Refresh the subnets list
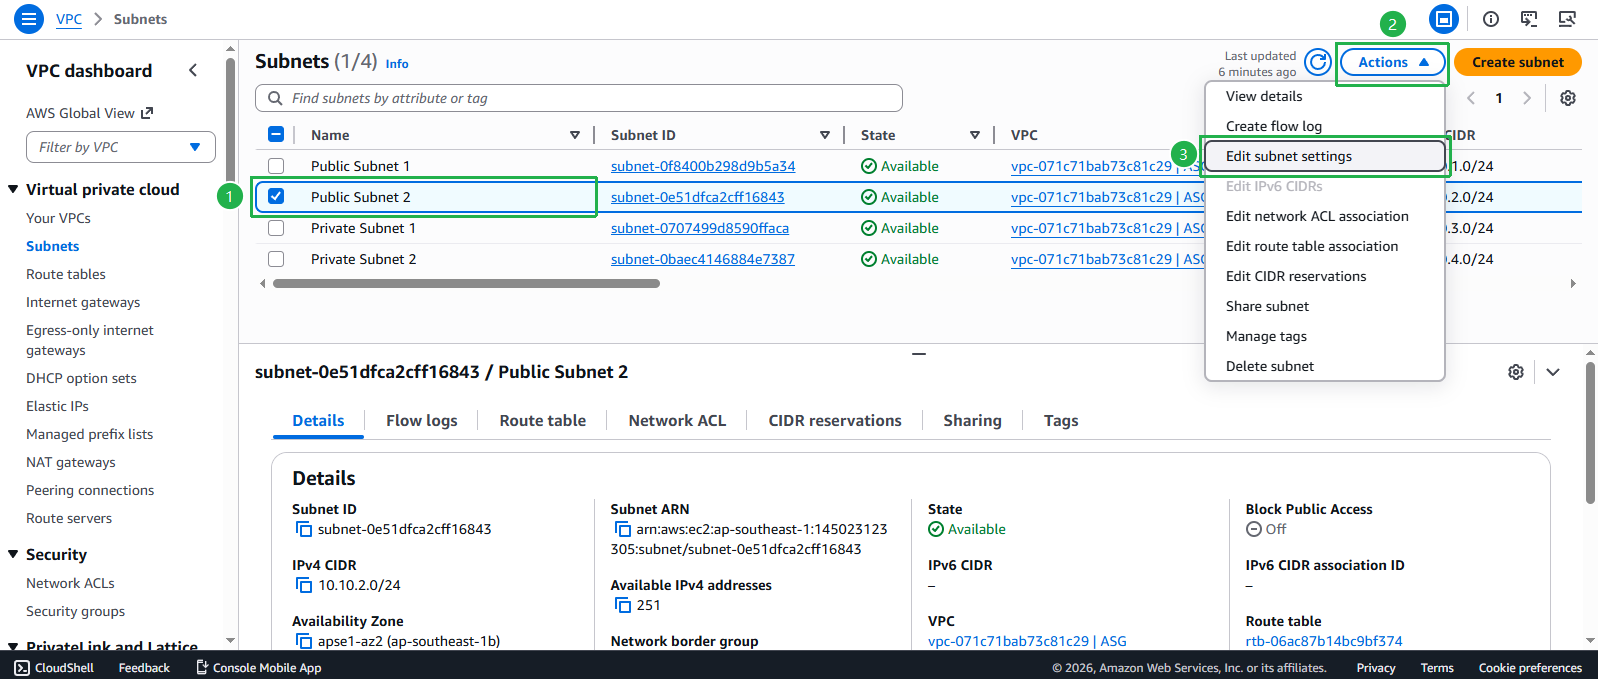 pos(1318,62)
